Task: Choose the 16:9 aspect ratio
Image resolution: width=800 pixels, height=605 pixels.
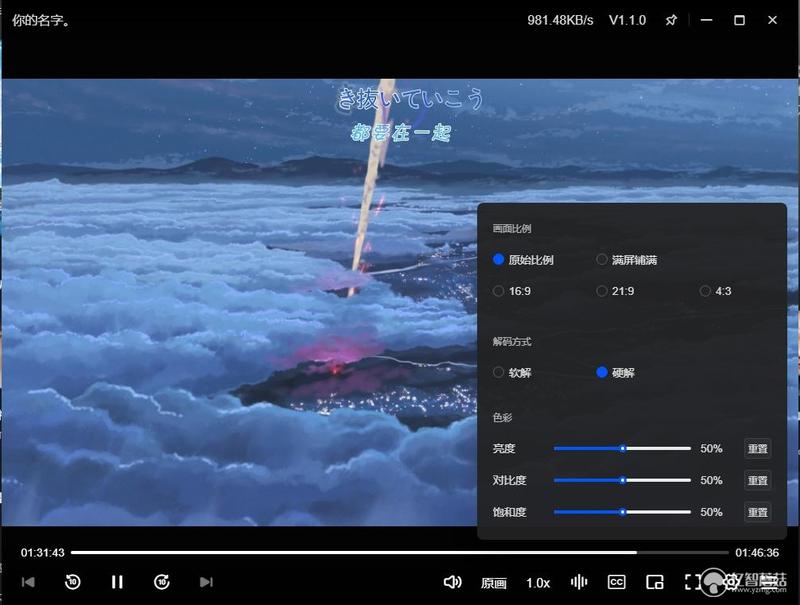Action: (x=512, y=291)
